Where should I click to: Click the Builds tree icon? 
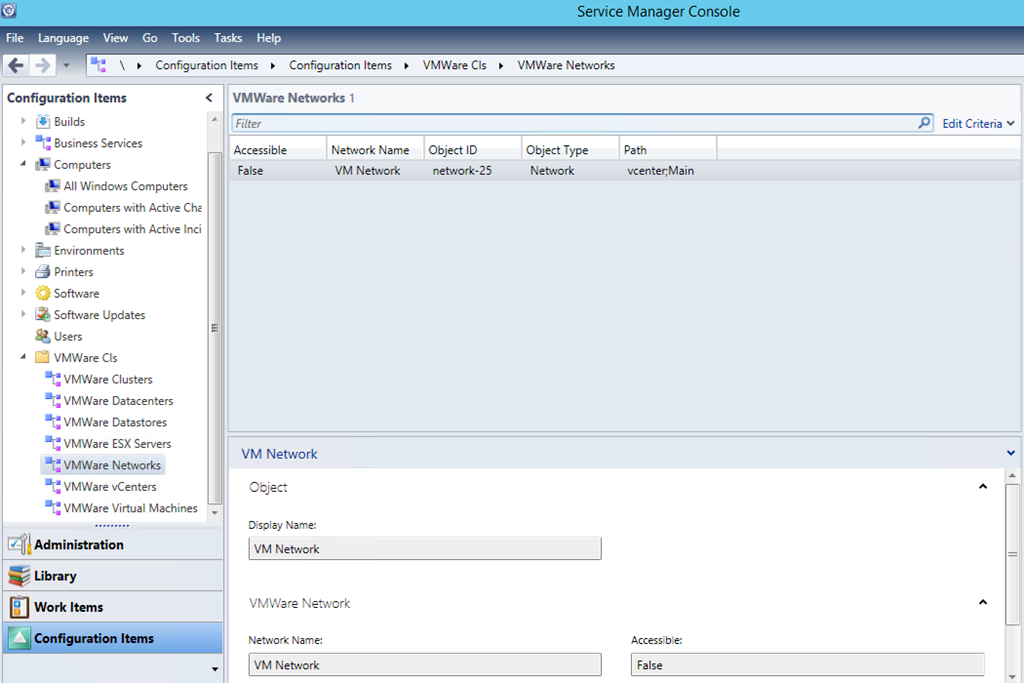click(43, 122)
